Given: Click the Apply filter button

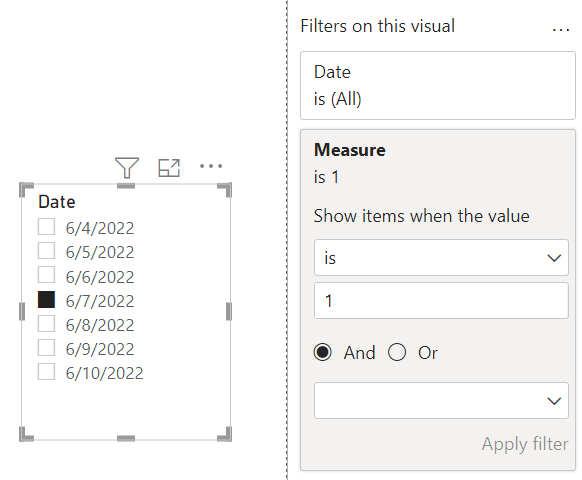Looking at the screenshot, I should [x=525, y=444].
